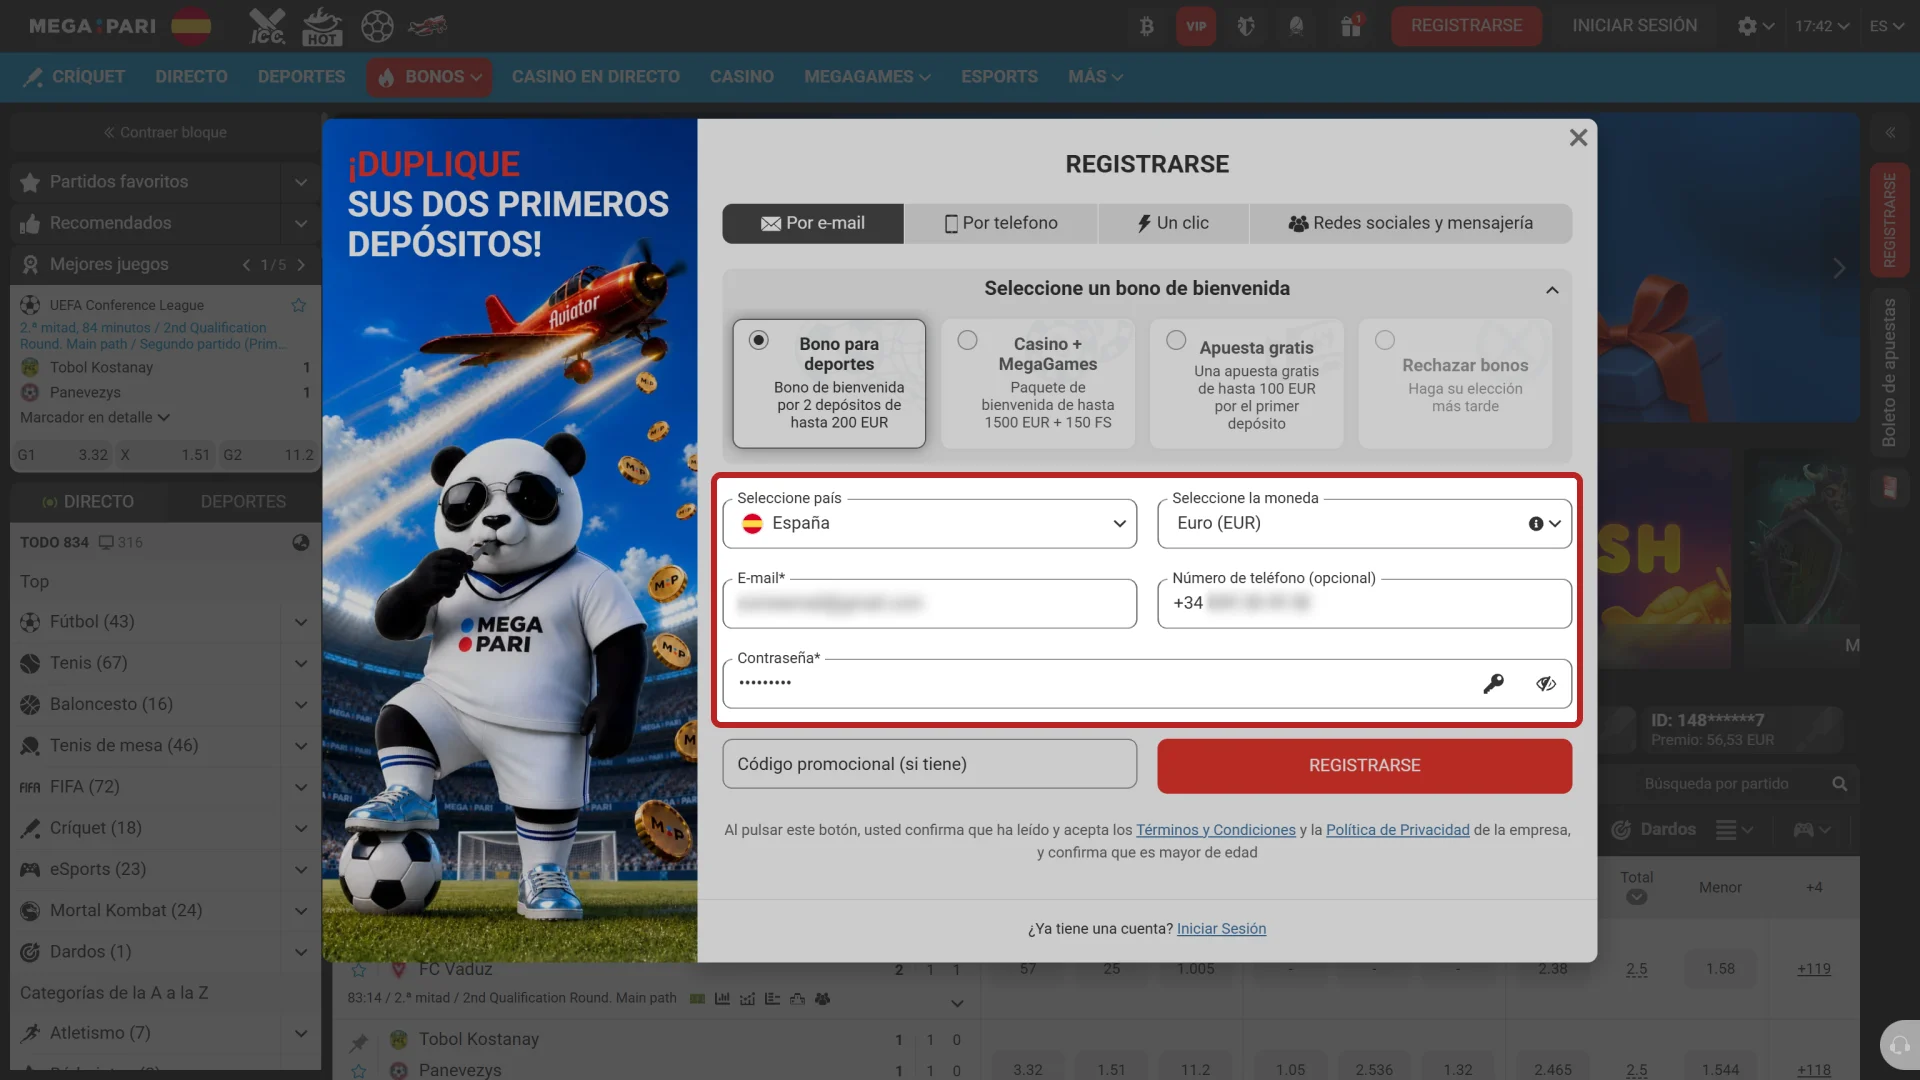Select Bono para deportes radio option
The height and width of the screenshot is (1080, 1920).
point(759,340)
